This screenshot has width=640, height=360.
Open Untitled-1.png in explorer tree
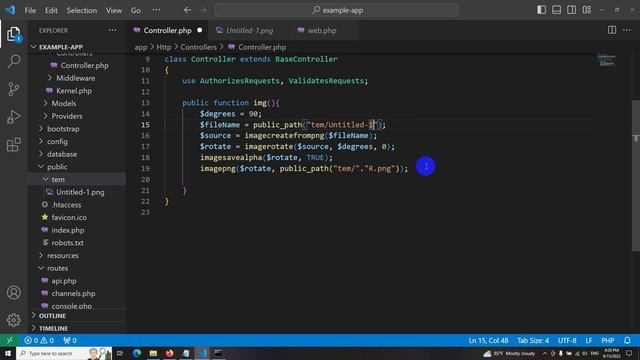pos(80,192)
